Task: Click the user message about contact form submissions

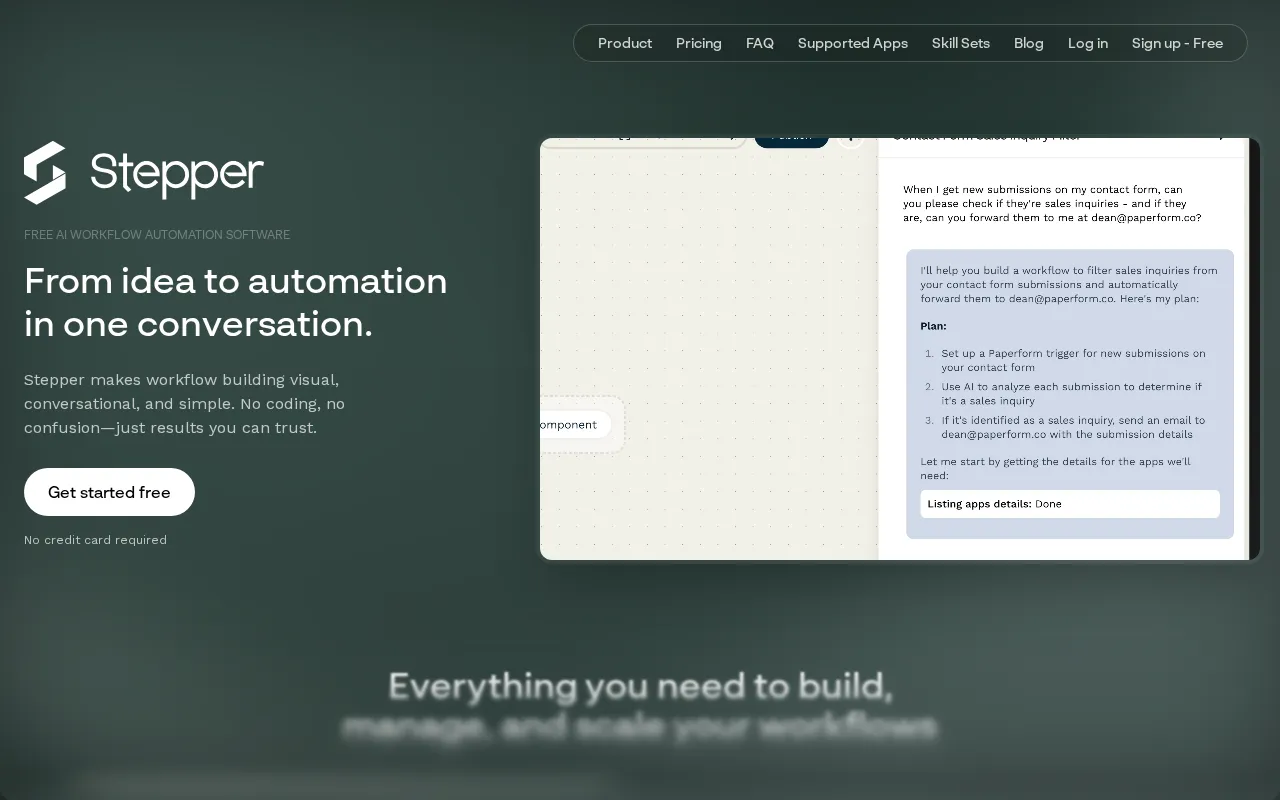Action: point(1052,203)
